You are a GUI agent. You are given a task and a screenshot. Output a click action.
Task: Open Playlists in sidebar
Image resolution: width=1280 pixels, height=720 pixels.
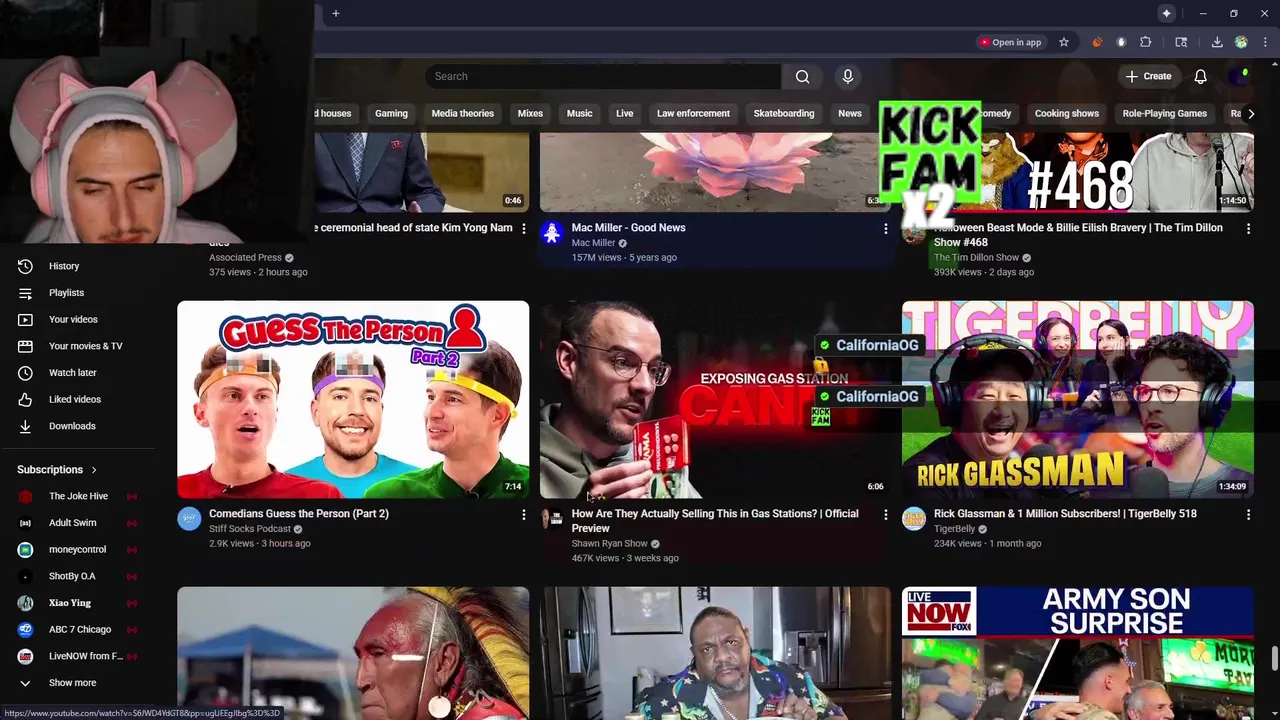point(66,293)
